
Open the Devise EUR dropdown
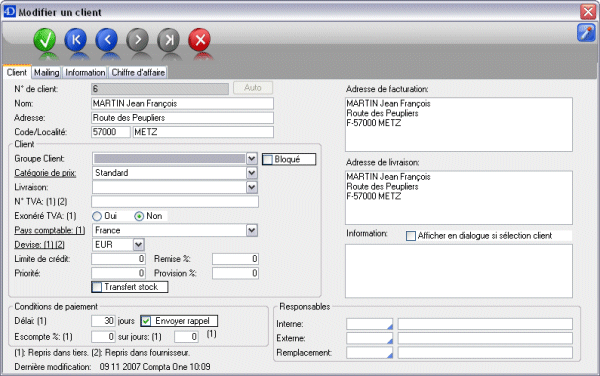coord(138,244)
